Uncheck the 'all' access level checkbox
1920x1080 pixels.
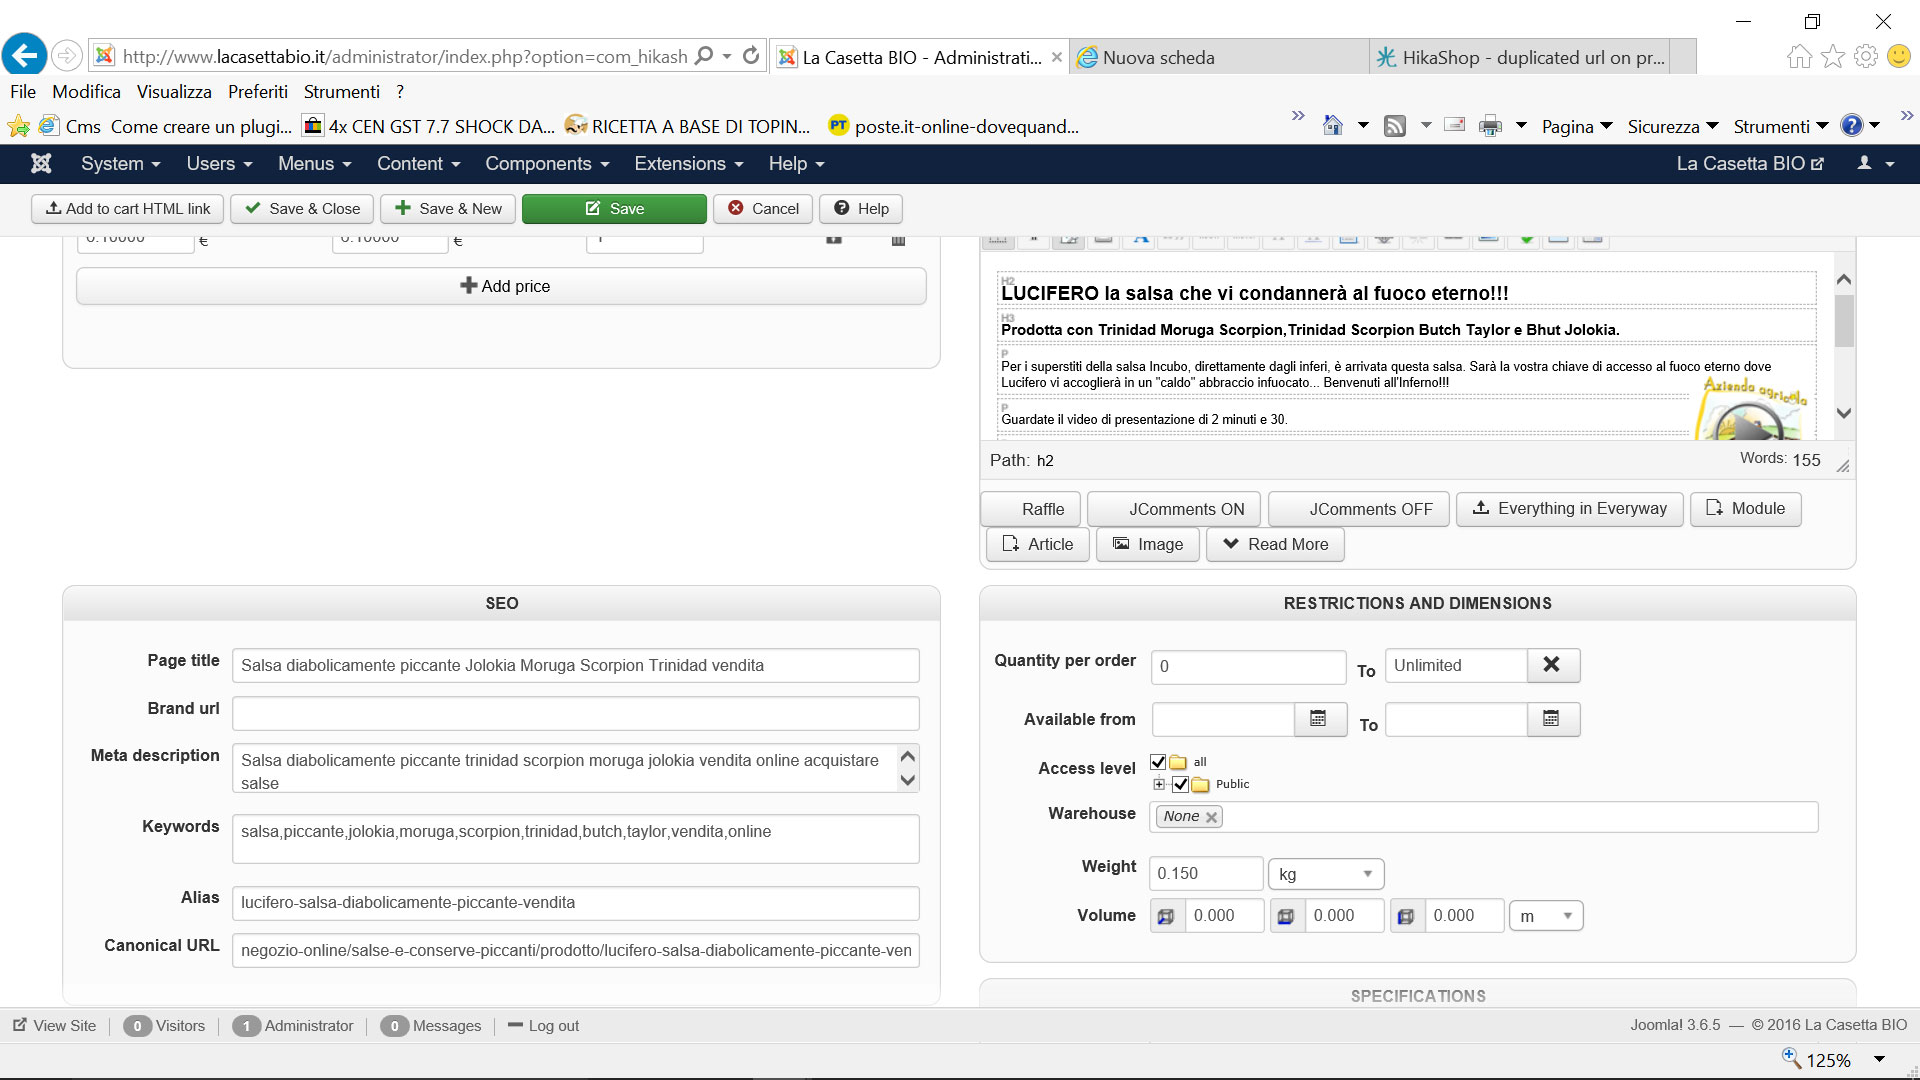[1158, 762]
